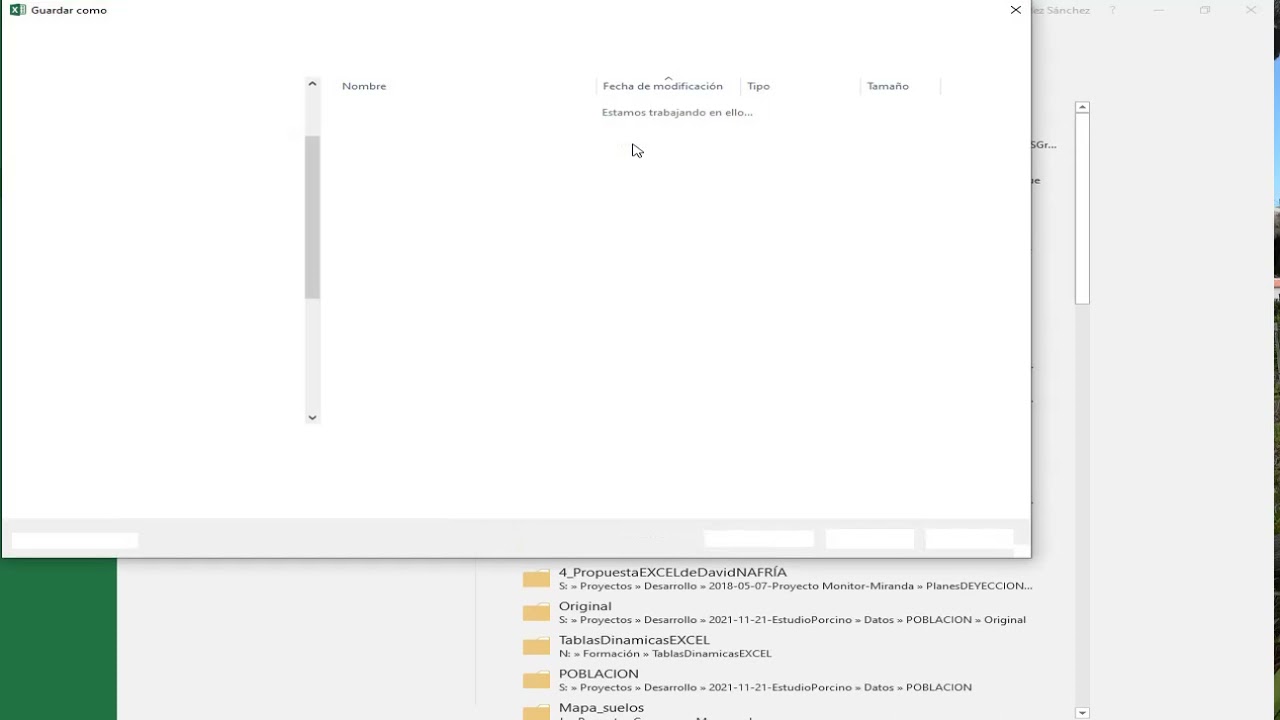The image size is (1280, 720).
Task: Minimize the Excel window
Action: coord(1159,10)
